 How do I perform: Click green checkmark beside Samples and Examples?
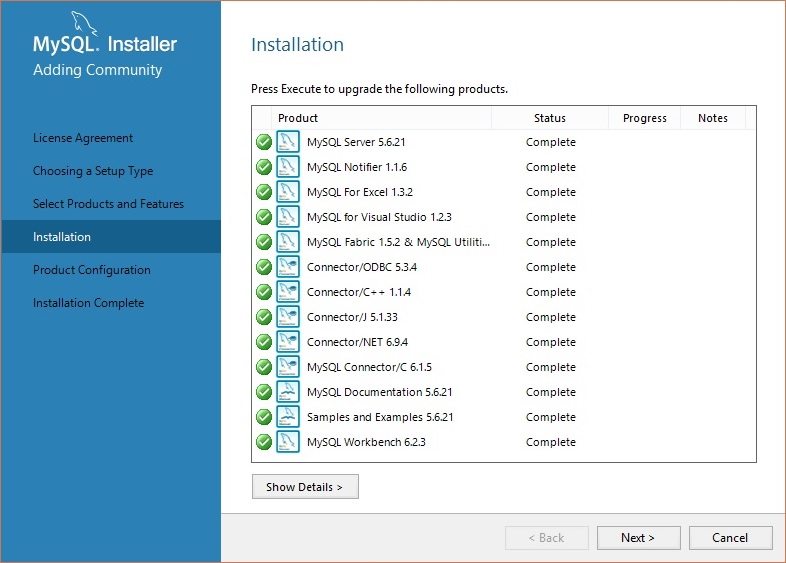[264, 417]
